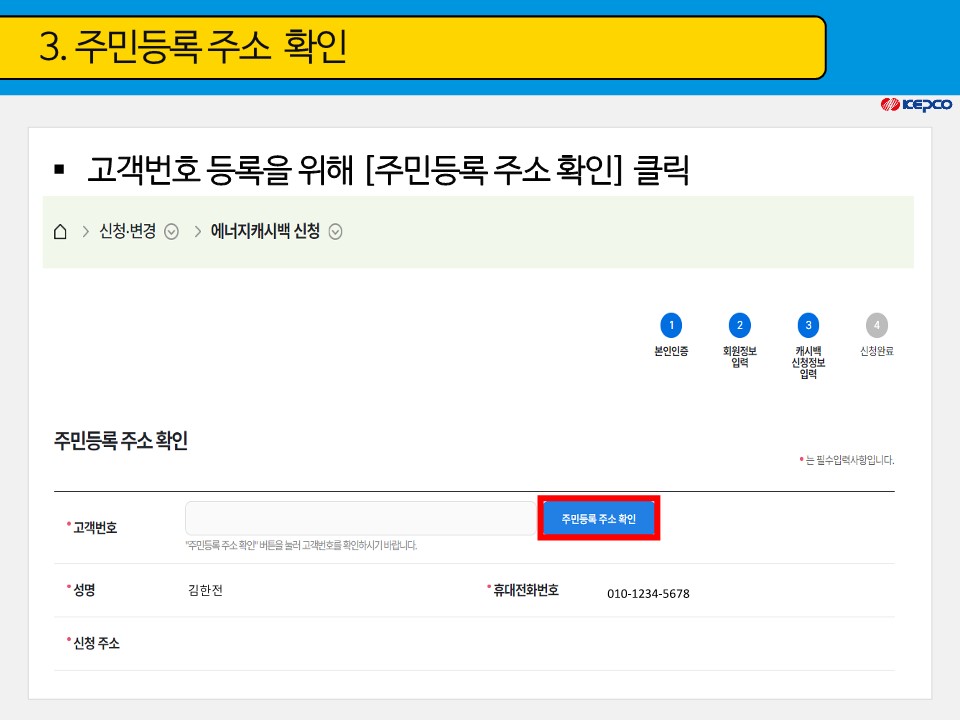The image size is (960, 720).
Task: Select 에너지캐시백 신청 in the breadcrumb
Action: pyautogui.click(x=265, y=231)
